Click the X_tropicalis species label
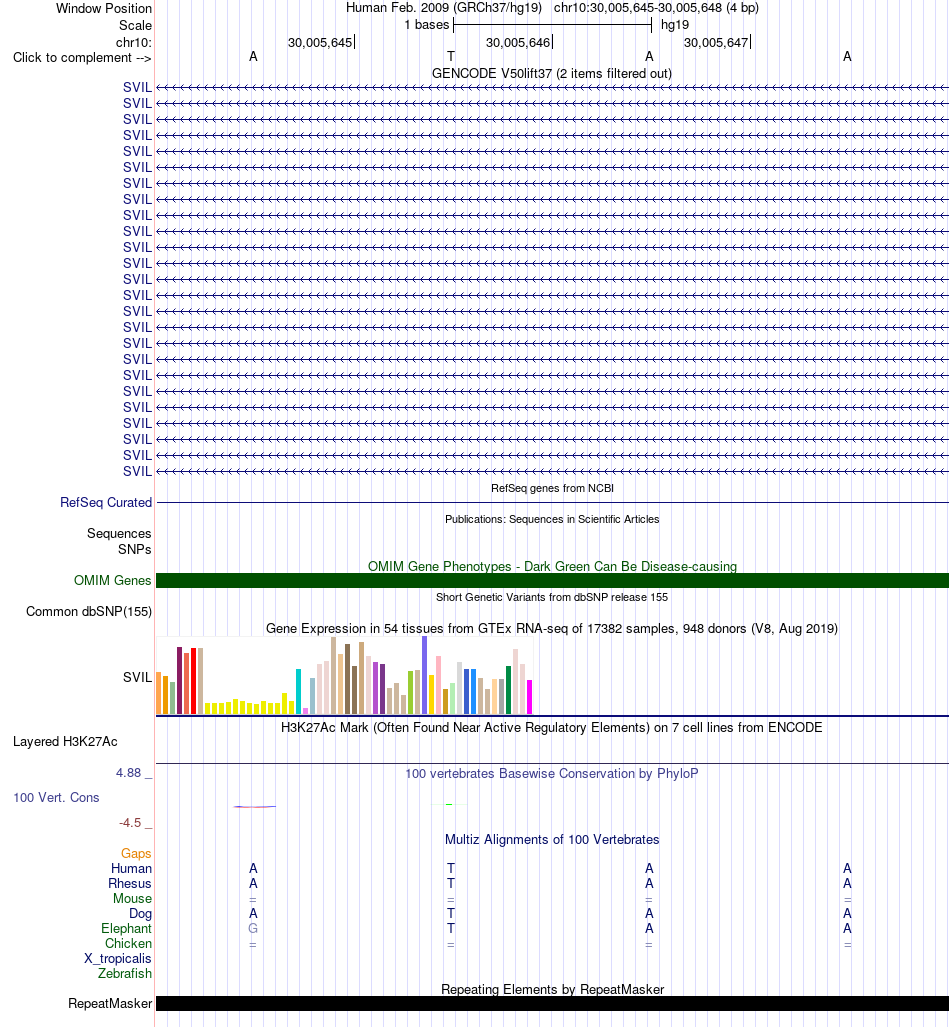 coord(117,959)
